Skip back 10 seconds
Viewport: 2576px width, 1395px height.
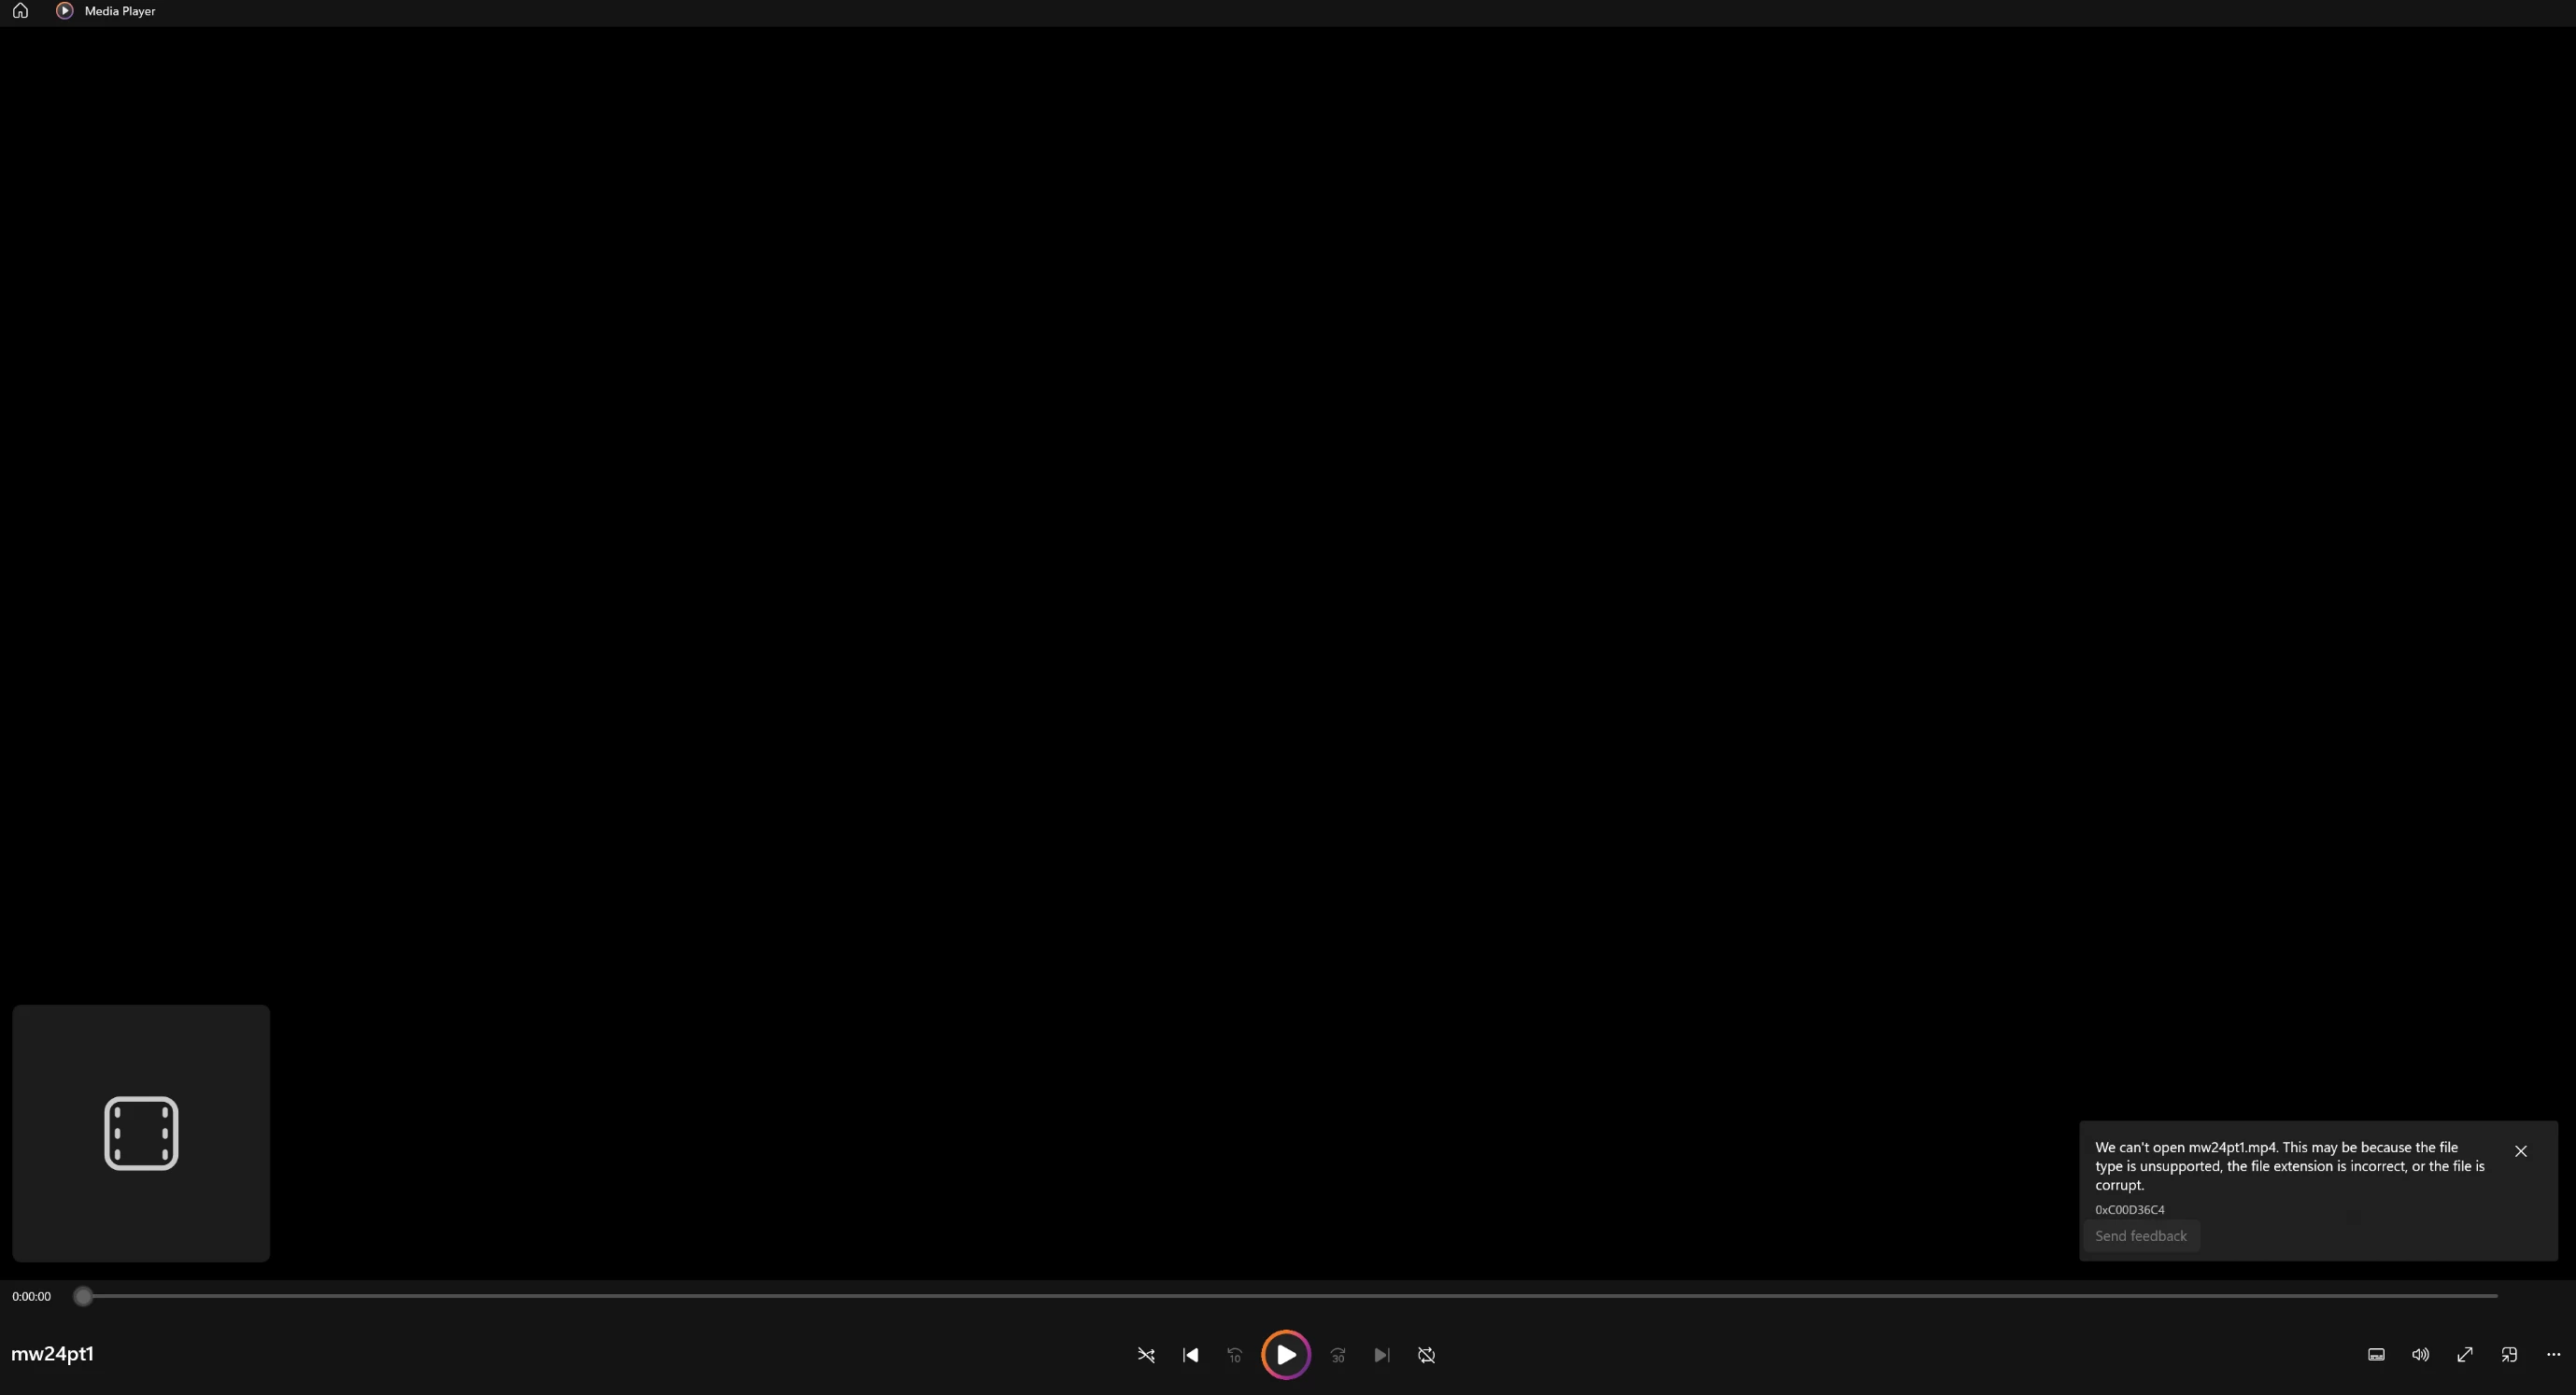coord(1234,1355)
